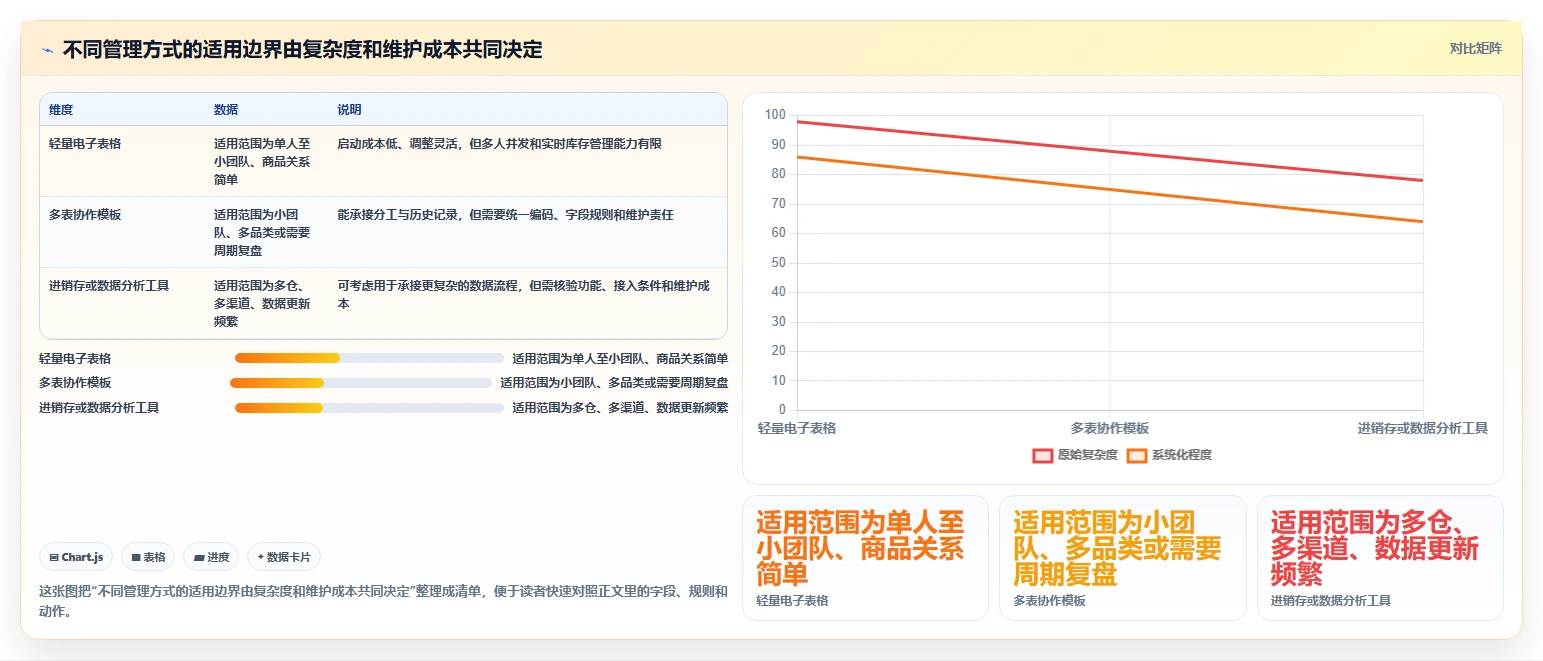Screen dimensions: 1543x661
Task: Click the 多表协作模板 x-axis label on chart
Action: (1110, 428)
